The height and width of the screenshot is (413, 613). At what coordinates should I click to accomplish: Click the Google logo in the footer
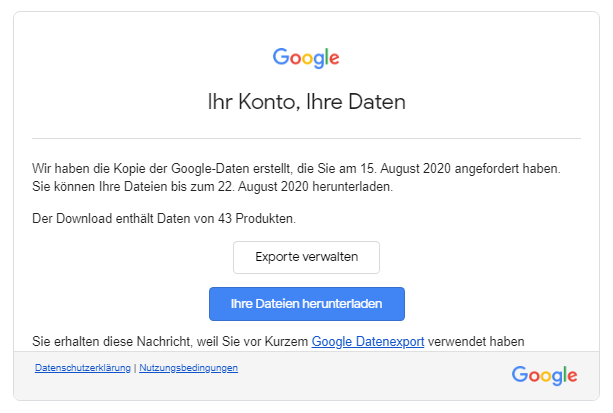click(544, 375)
